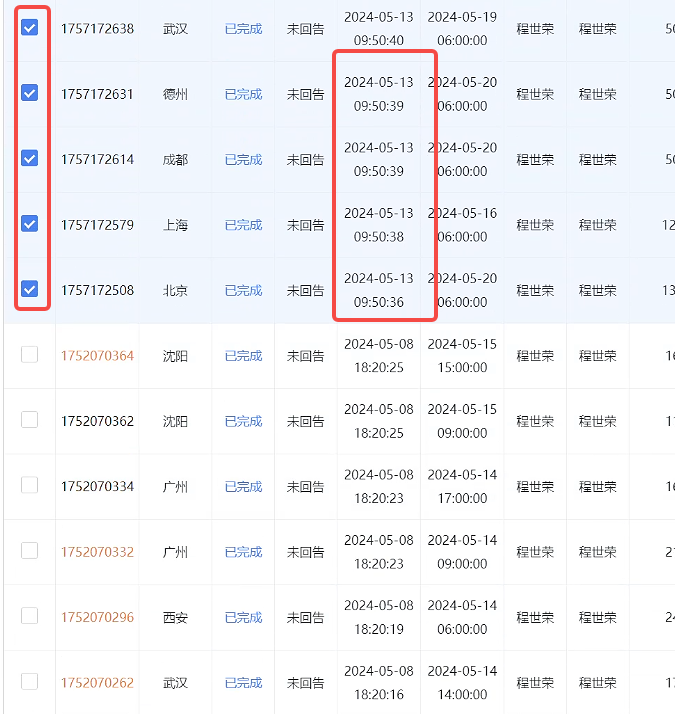
Task: Click 未回告 in the 西安 row
Action: tap(306, 617)
